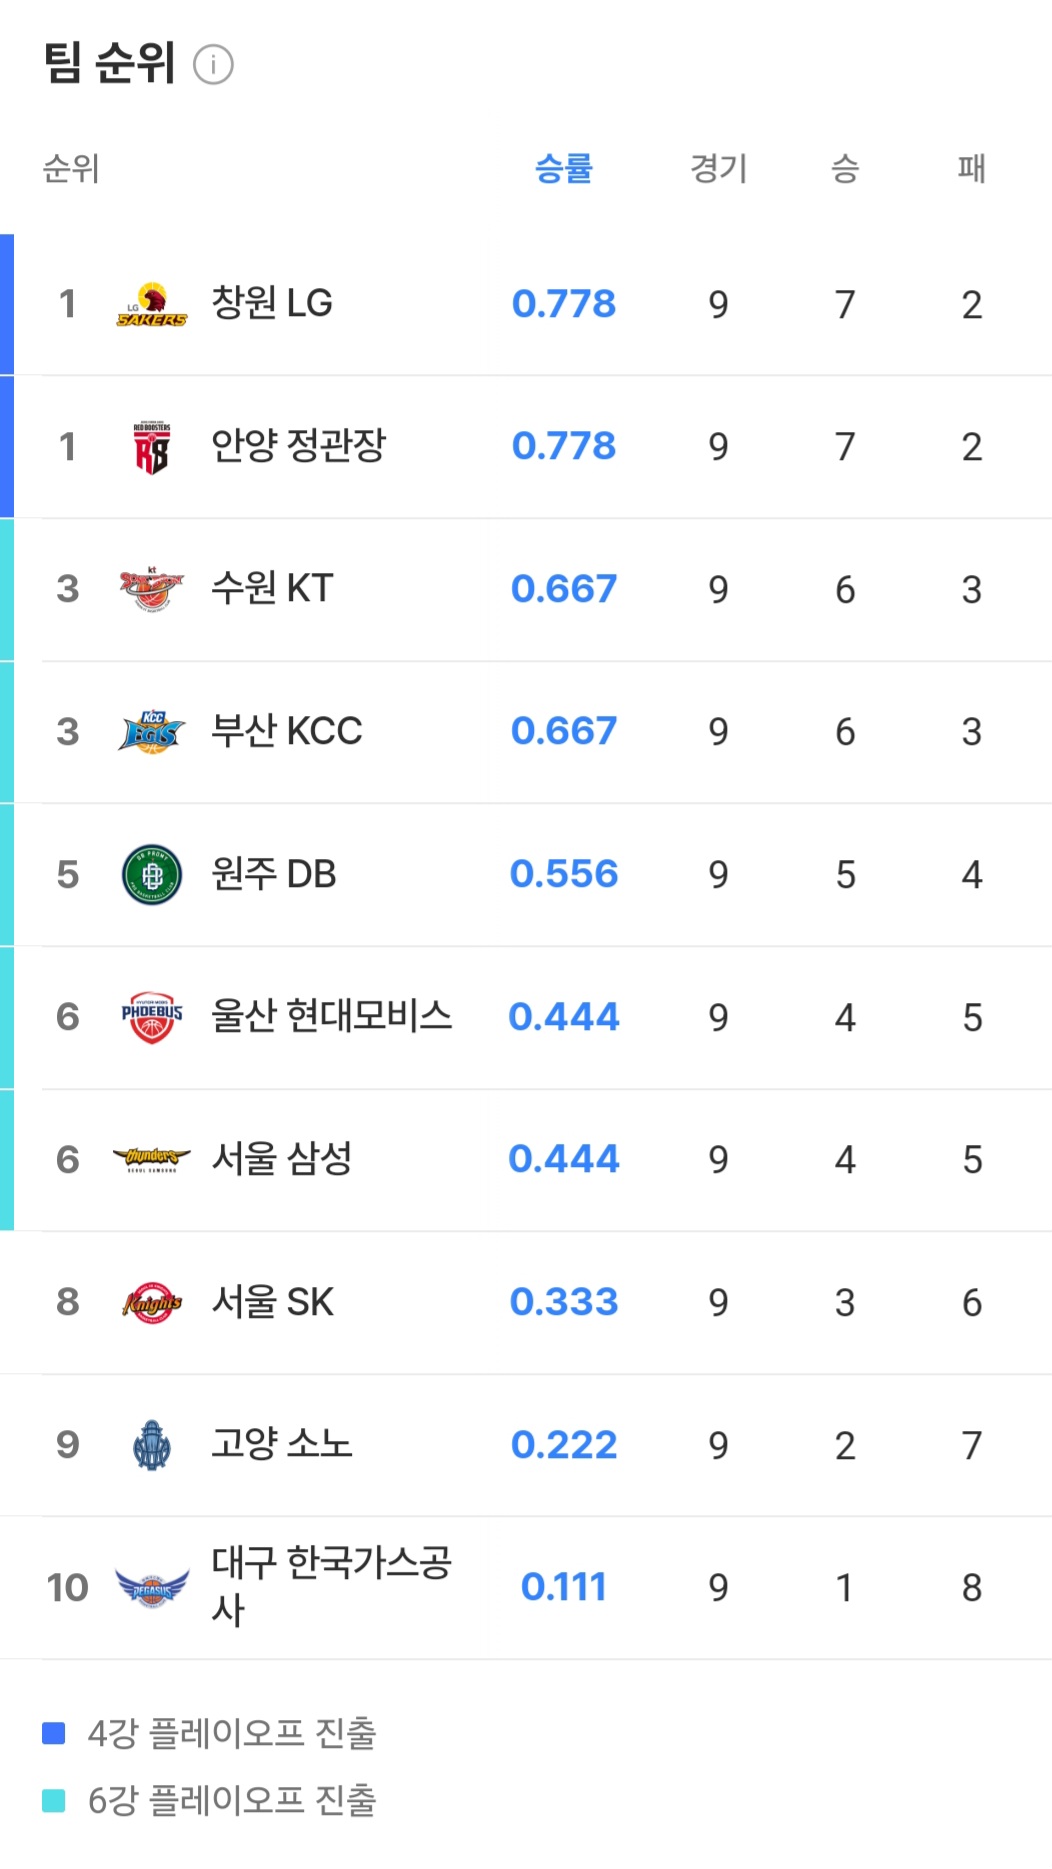Click the 서울 삼성 Thunders logo
Screen dimensions: 1052x1869
152,1160
